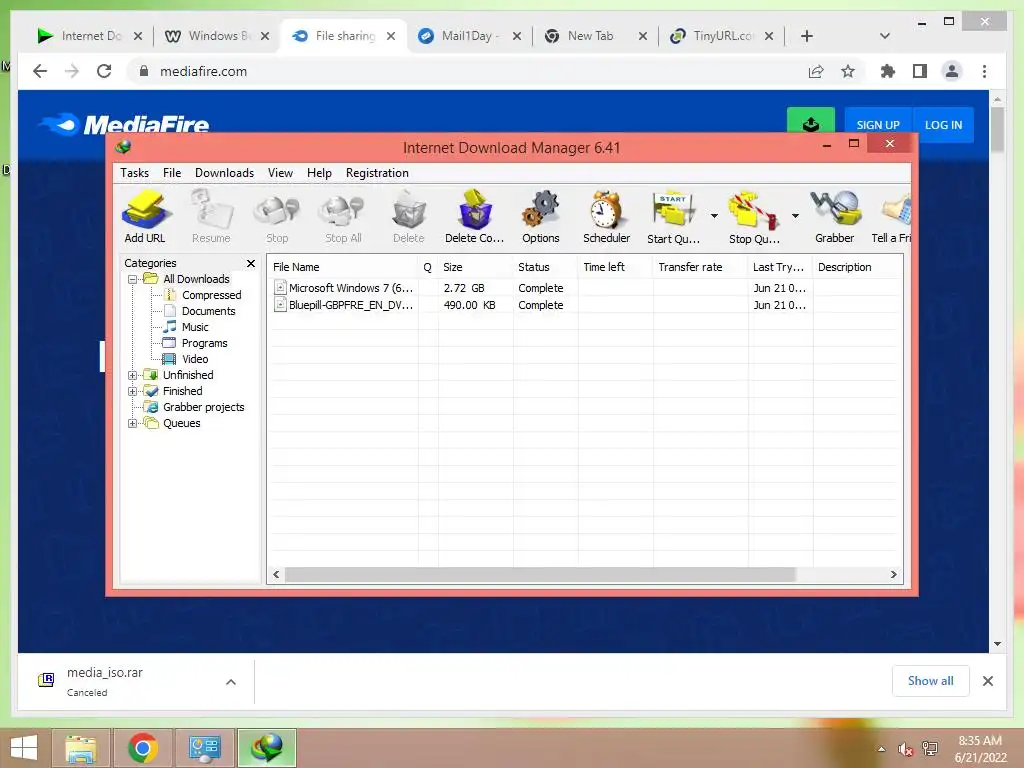The width and height of the screenshot is (1024, 768).
Task: Sort by File Name column header
Action: click(x=343, y=267)
